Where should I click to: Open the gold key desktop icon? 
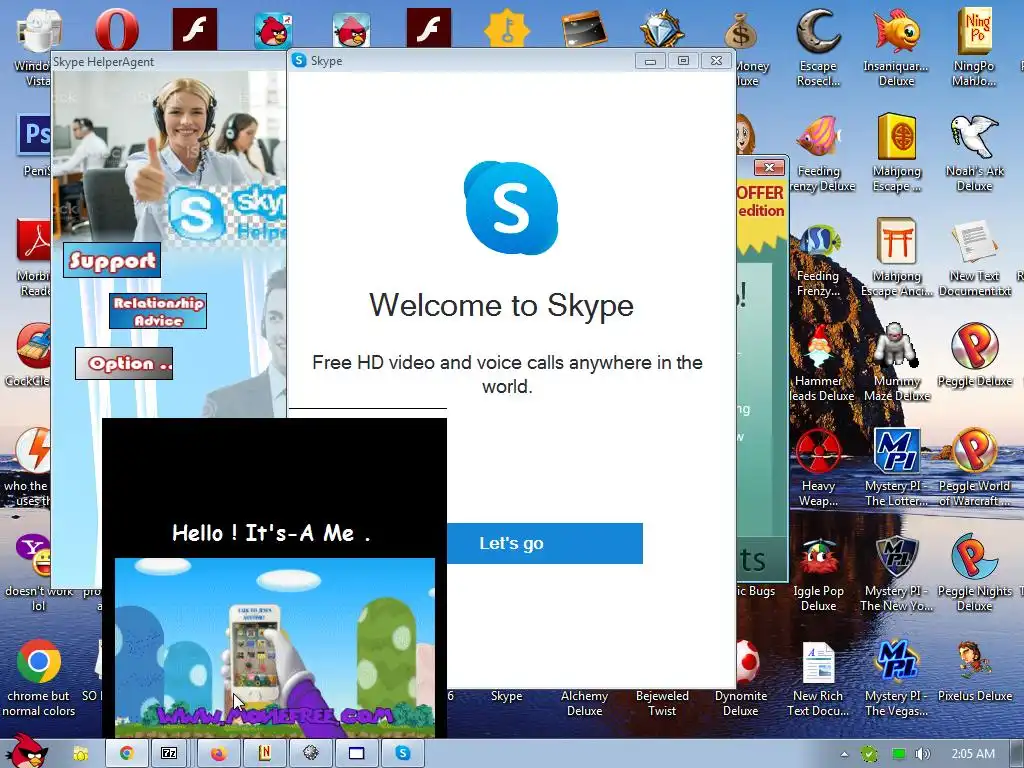coord(507,28)
